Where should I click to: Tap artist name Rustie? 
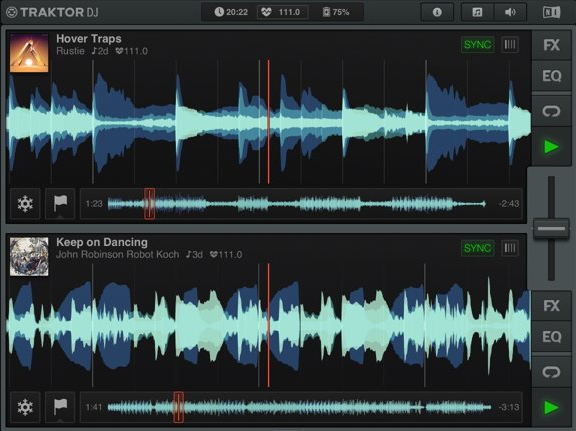pos(70,51)
